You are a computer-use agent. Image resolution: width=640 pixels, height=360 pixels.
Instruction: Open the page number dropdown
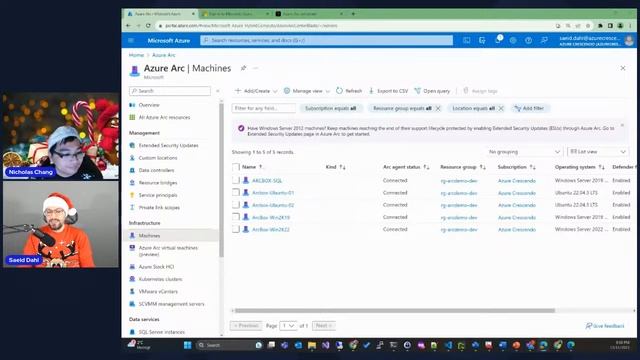pos(288,326)
